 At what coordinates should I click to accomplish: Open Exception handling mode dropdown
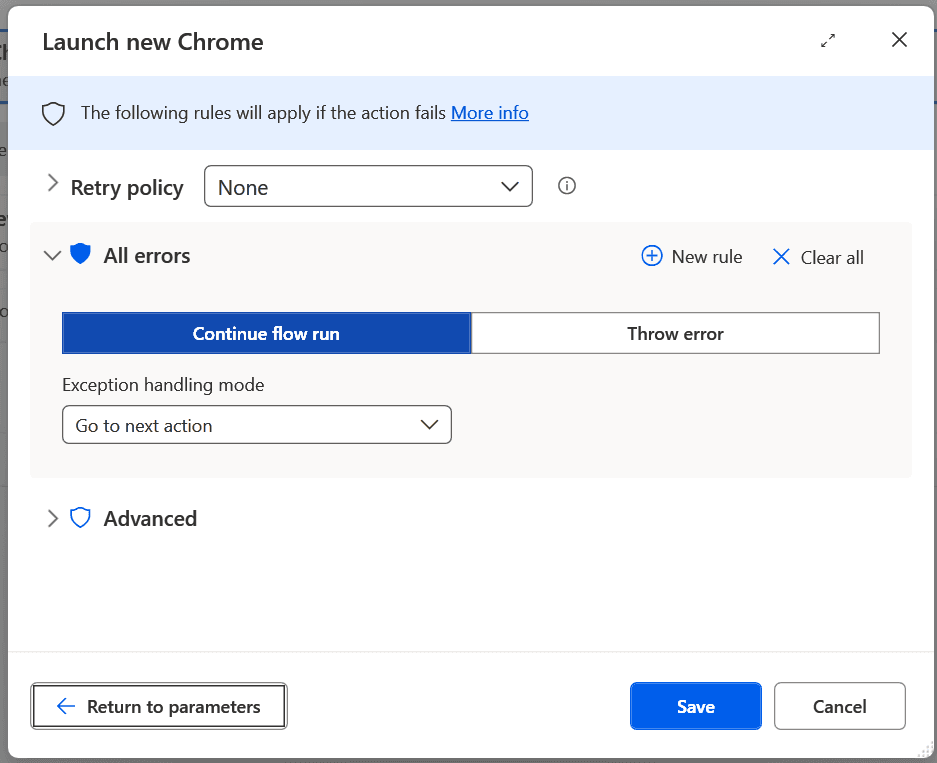pyautogui.click(x=257, y=425)
